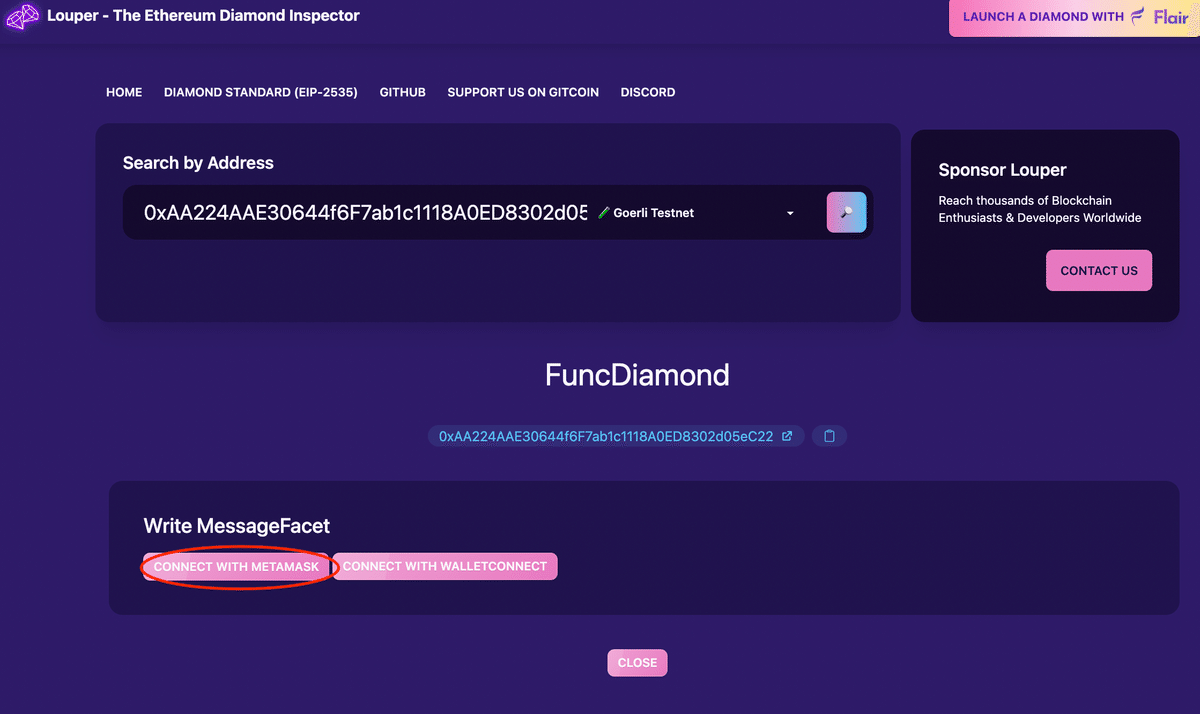Click the CLOSE button
This screenshot has height=714, width=1200.
[x=637, y=663]
